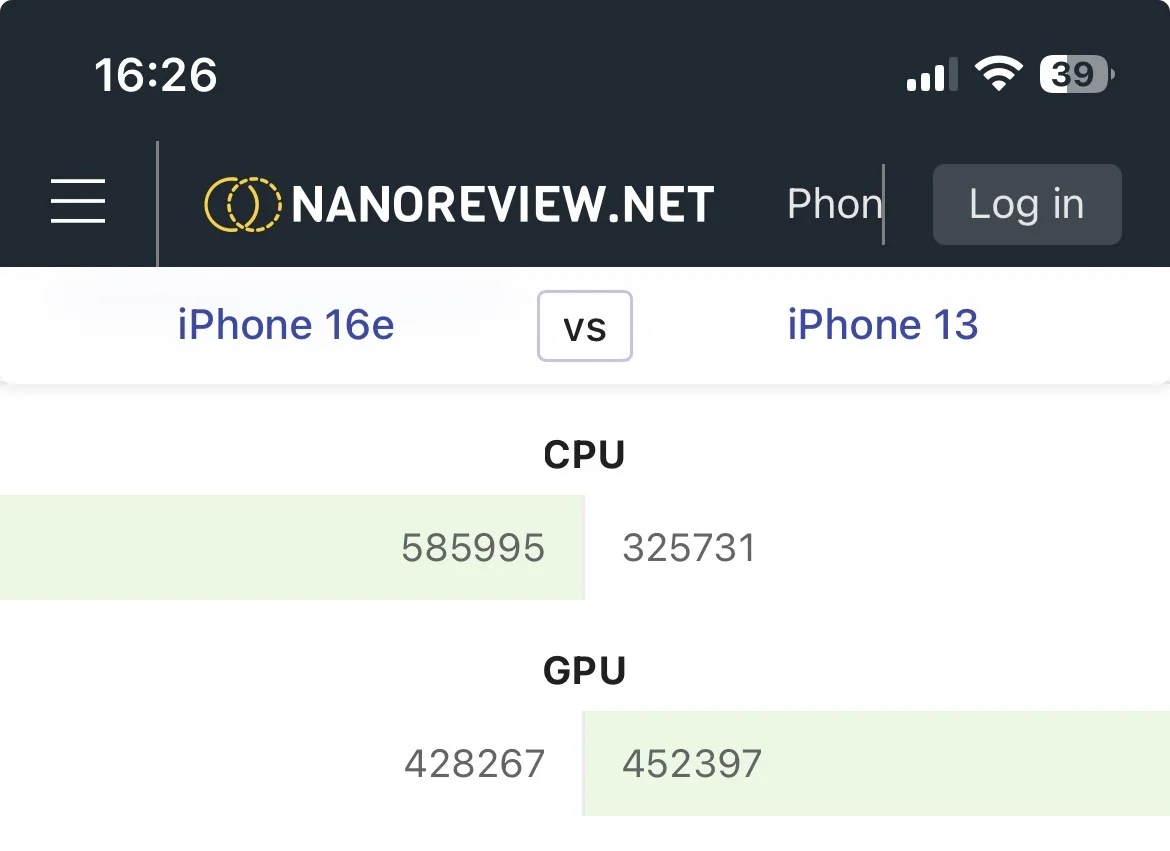Click the 325731 CPU score

689,548
